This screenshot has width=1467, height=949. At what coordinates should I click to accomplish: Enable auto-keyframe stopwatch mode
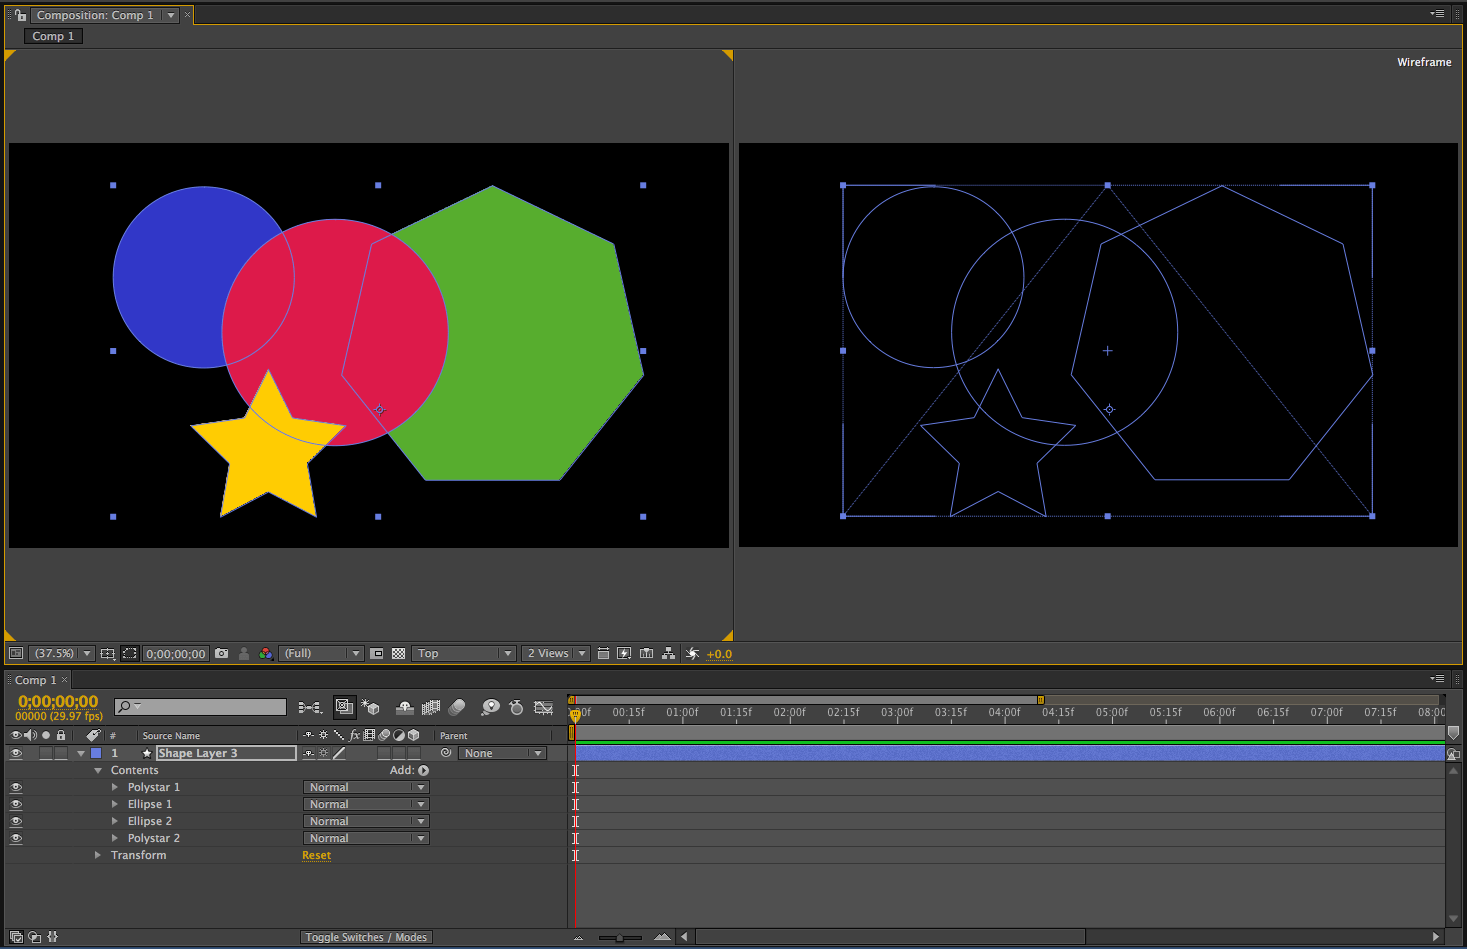(x=516, y=707)
